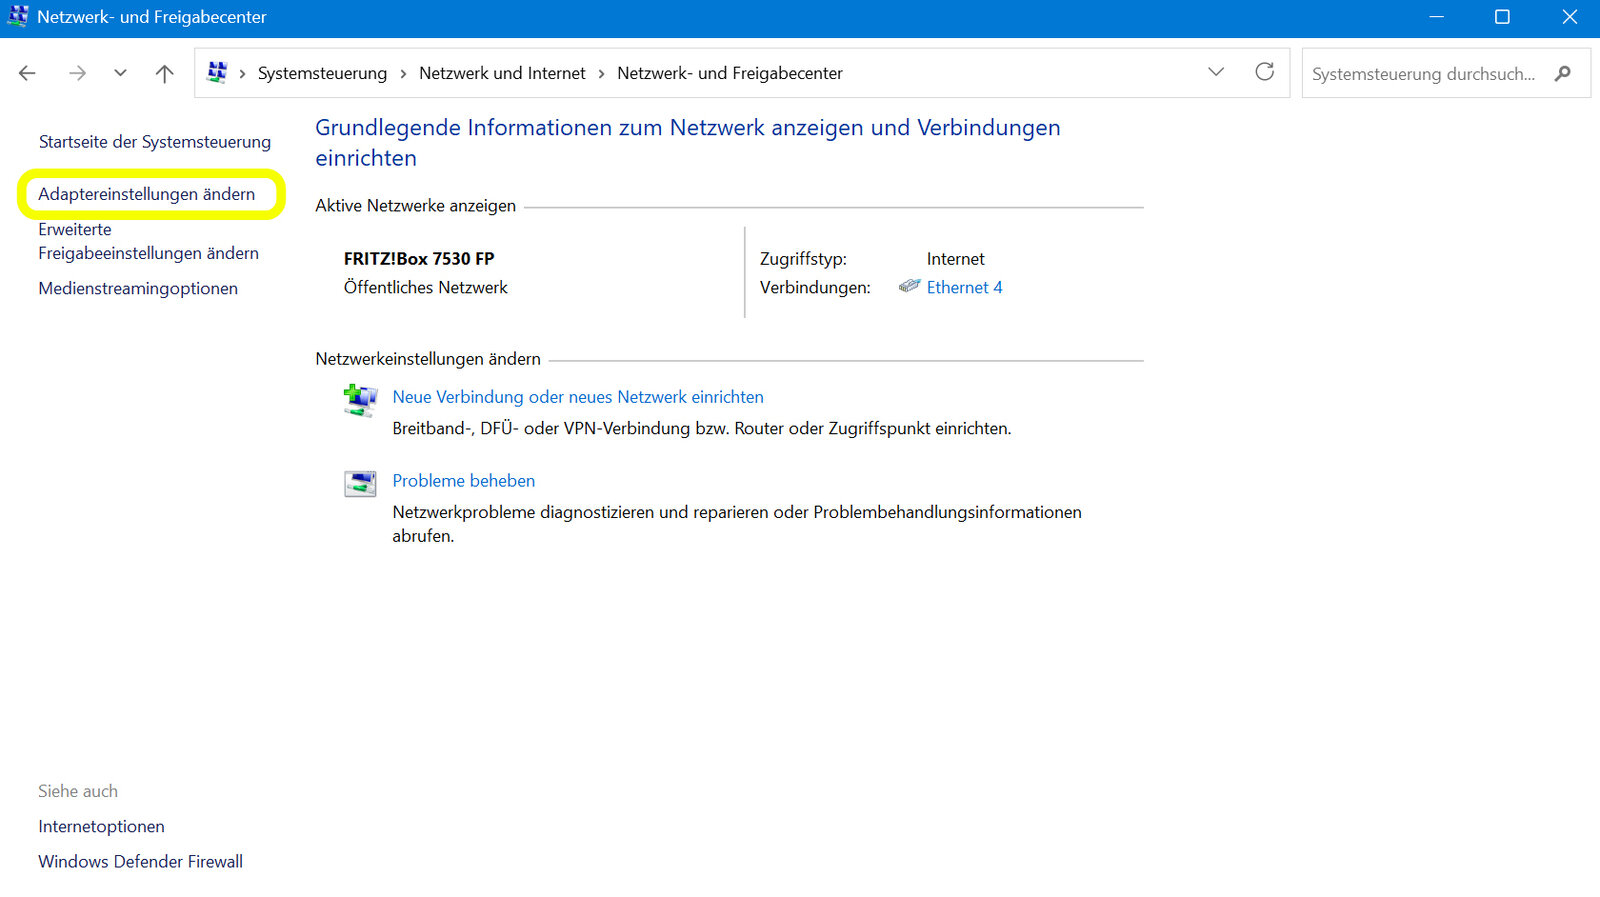
Task: Navigate to Netzwerk und Internet breadcrumb
Action: 502,73
